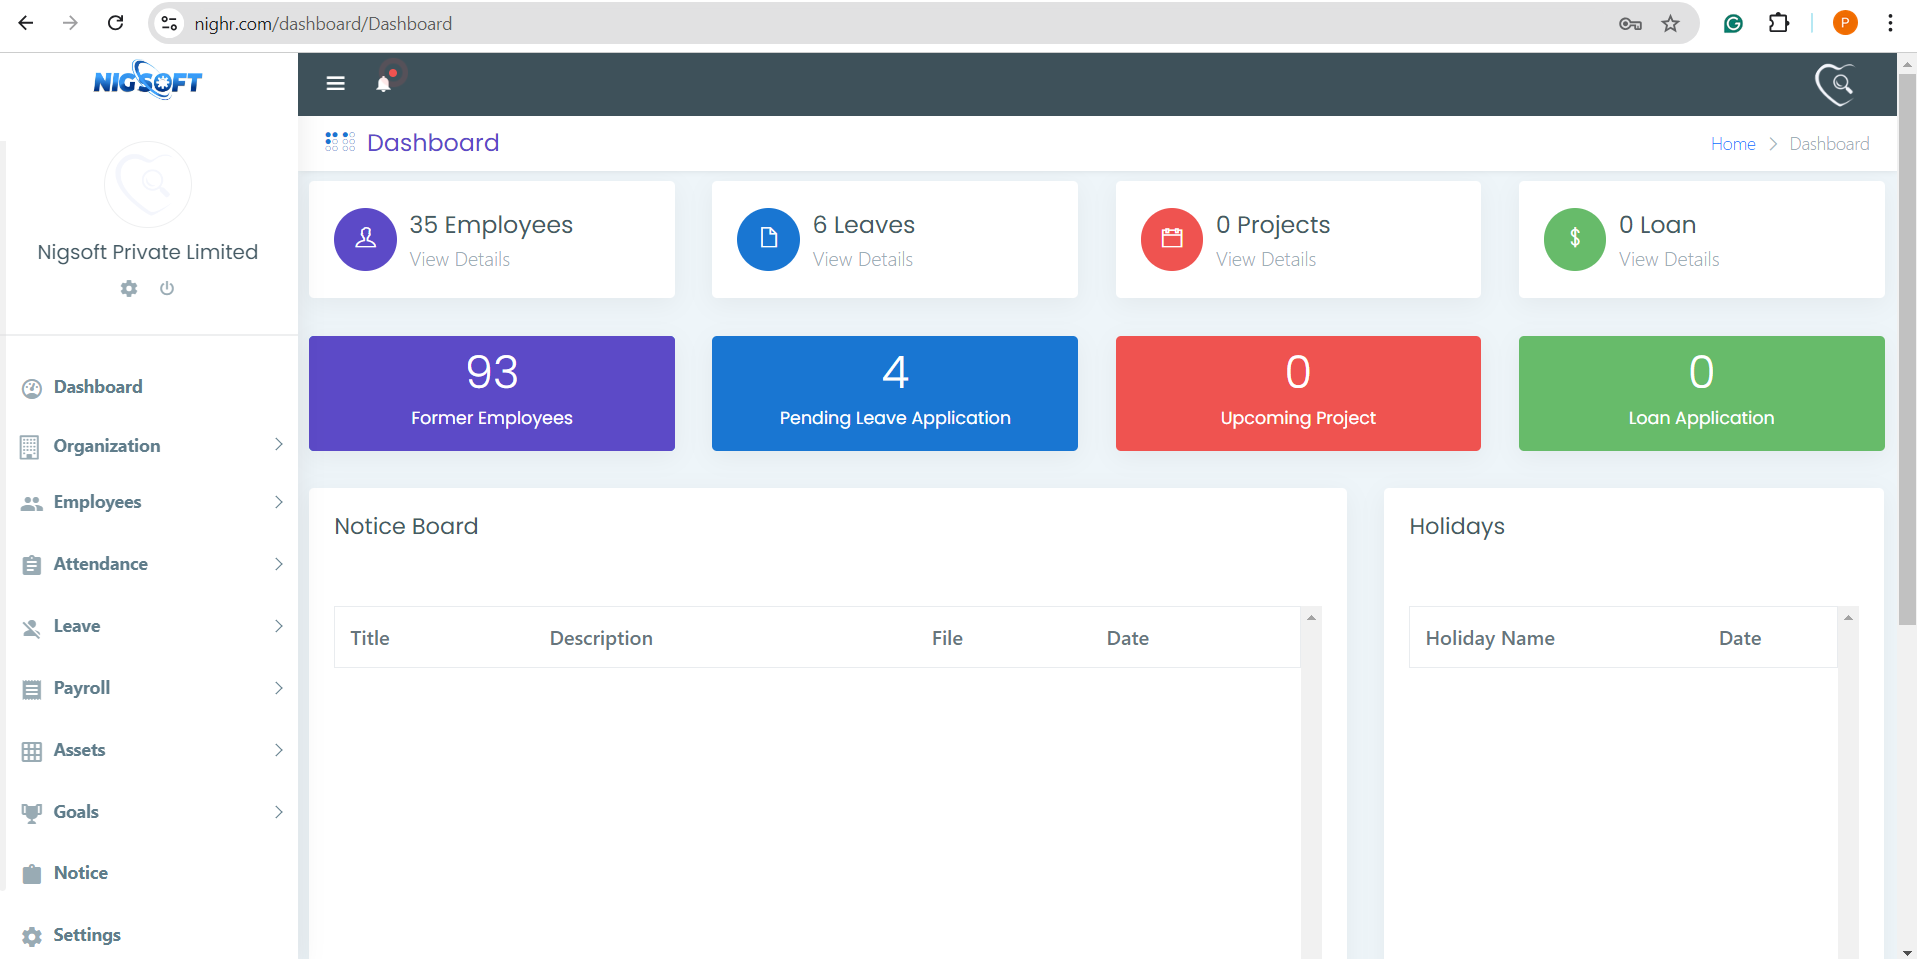Expand the Assets menu chevron
Viewport: 1917px width, 959px height.
pyautogui.click(x=279, y=750)
